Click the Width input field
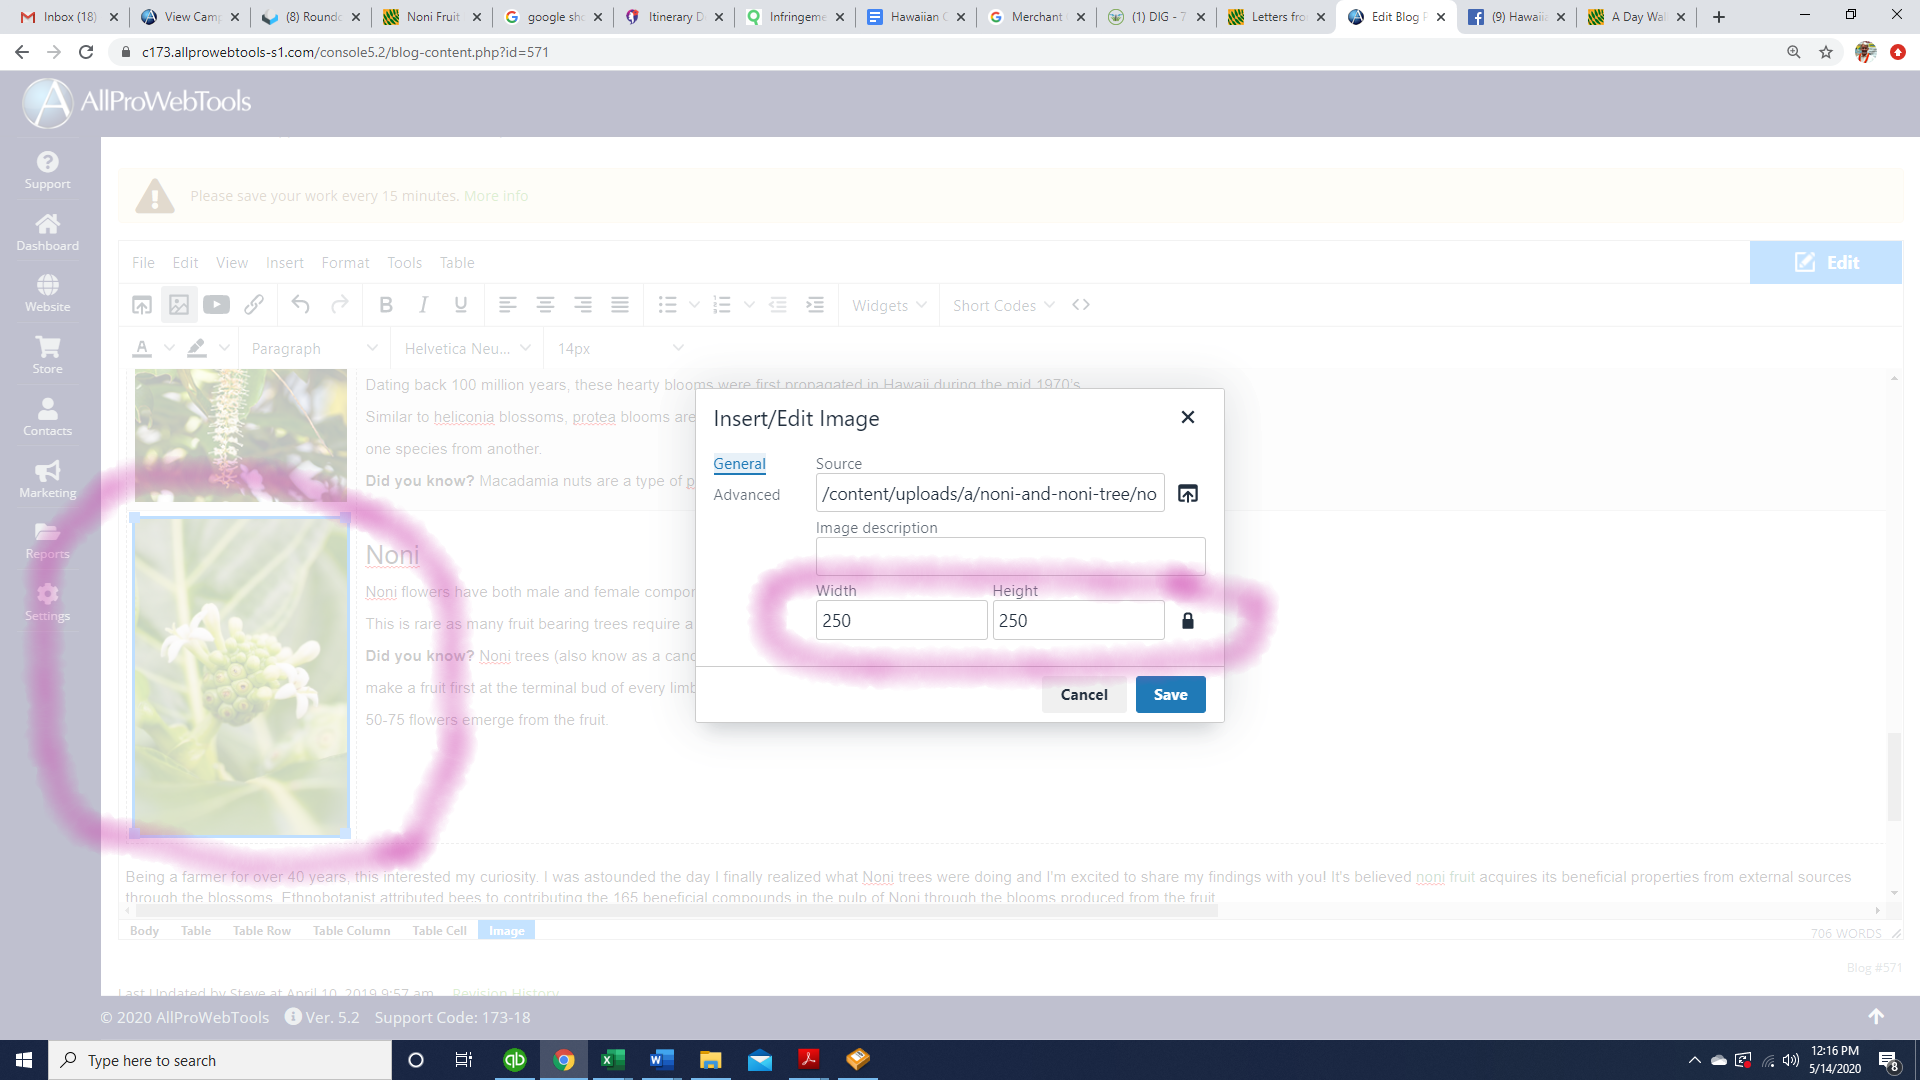Screen dimensions: 1920x1080 click(x=901, y=620)
